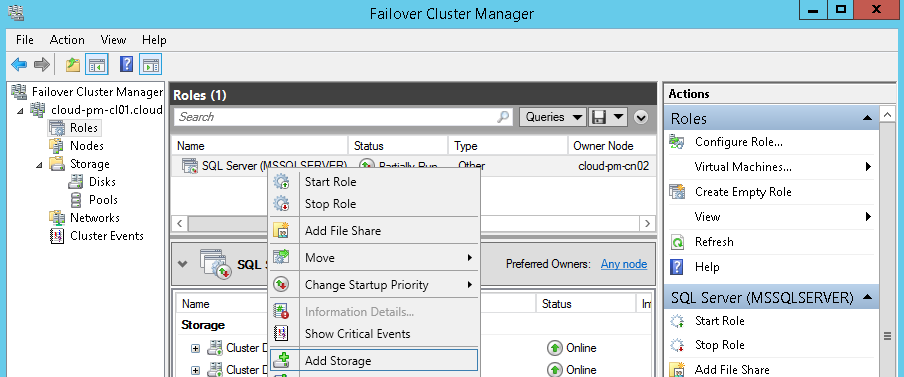Expand the first Cluster Disk row under Storage
The height and width of the screenshot is (377, 904).
[x=195, y=348]
